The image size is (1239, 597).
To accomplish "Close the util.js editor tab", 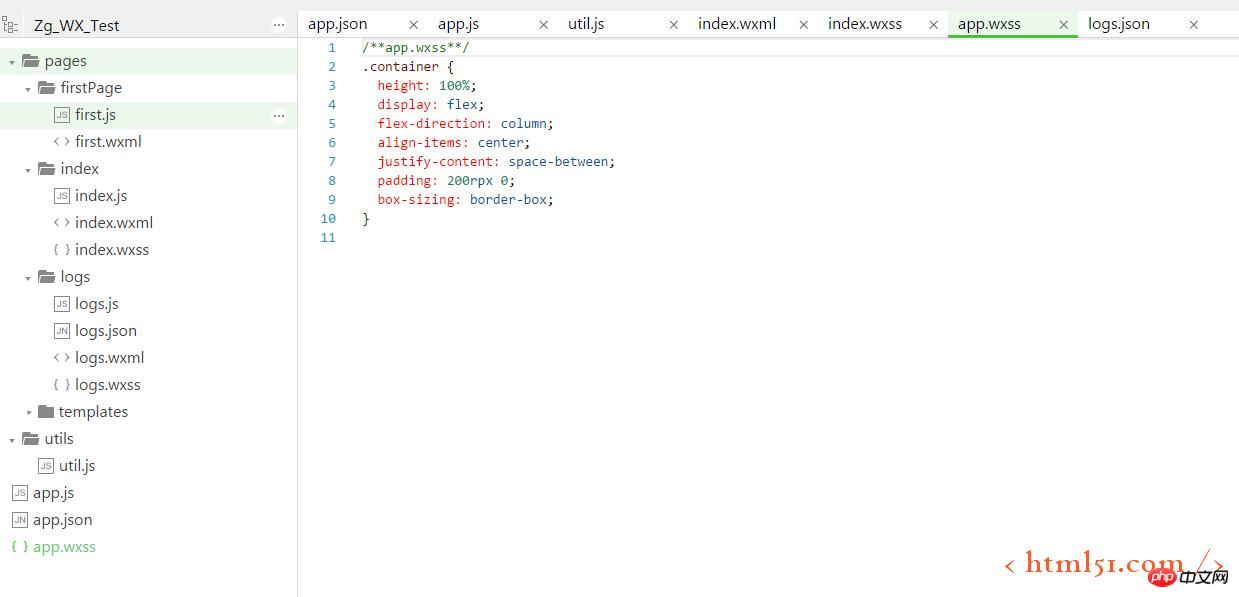I will tap(673, 25).
